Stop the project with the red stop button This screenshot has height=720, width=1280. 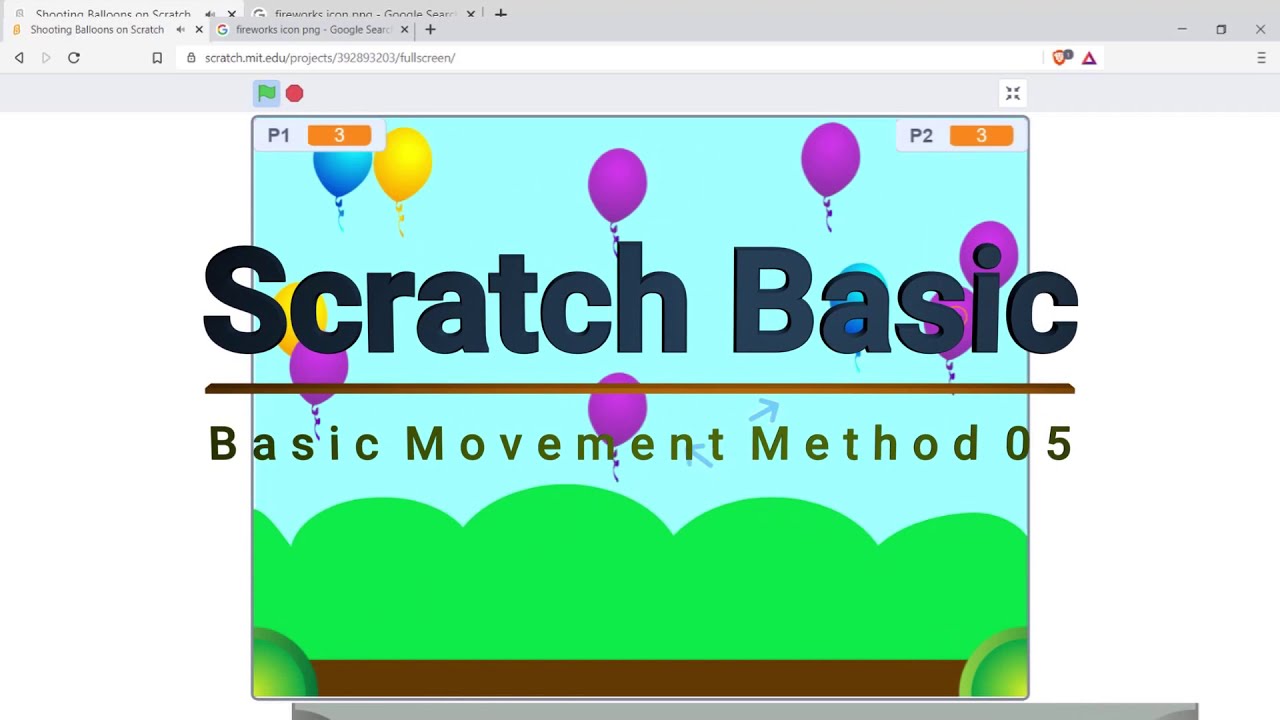[x=294, y=93]
